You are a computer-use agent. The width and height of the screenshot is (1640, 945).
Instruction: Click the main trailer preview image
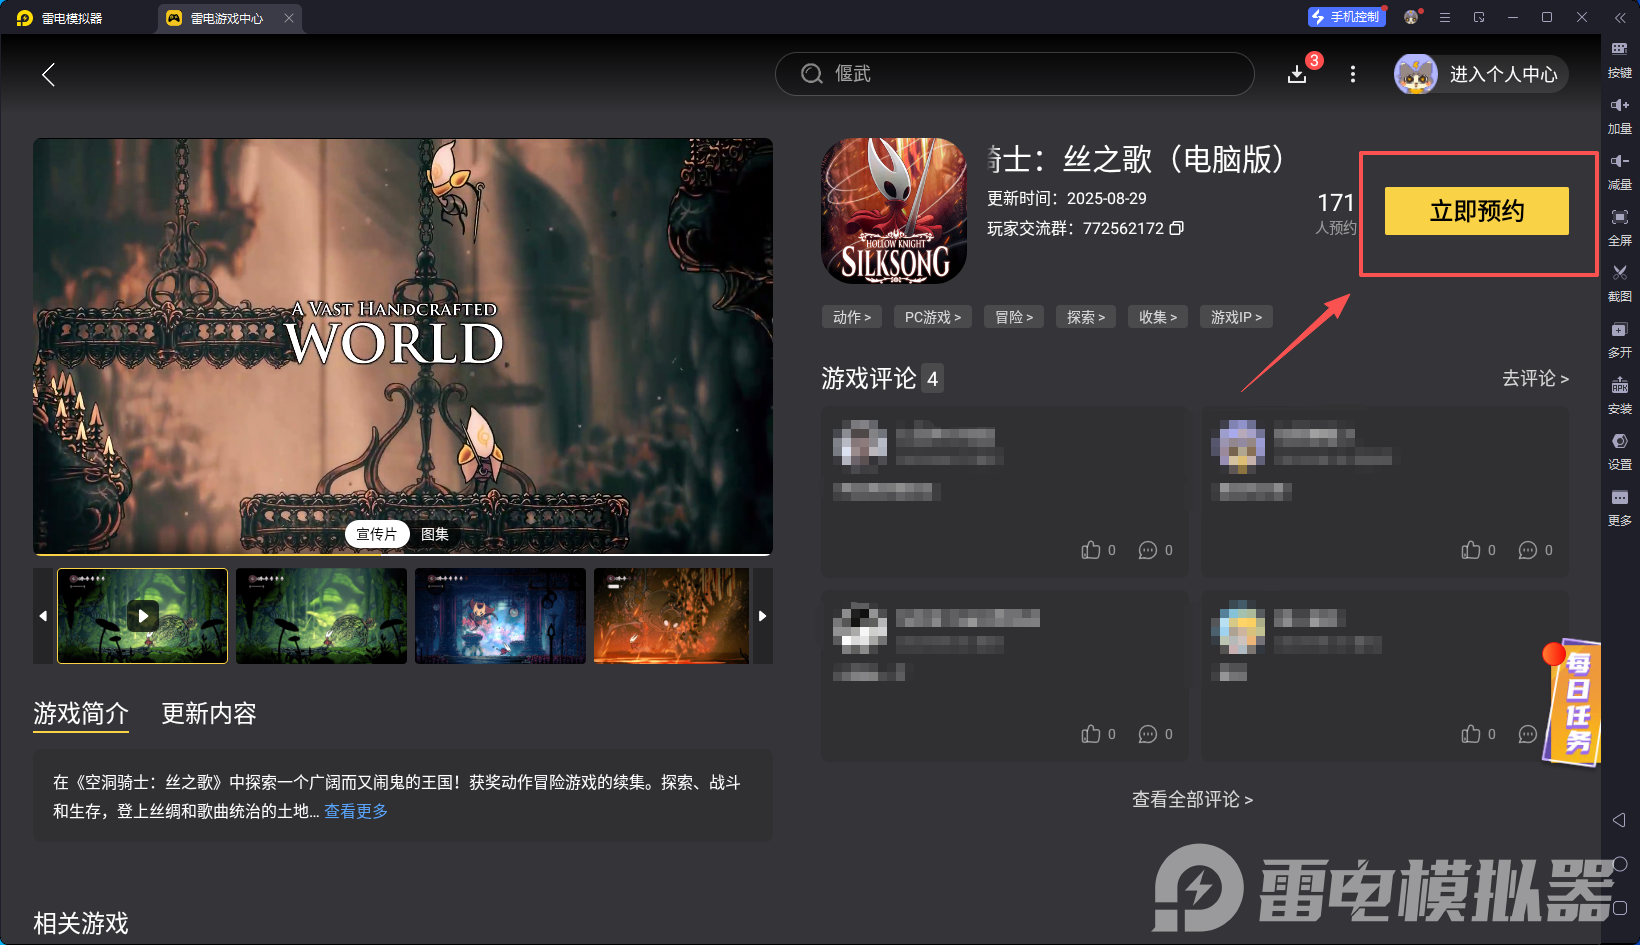click(x=403, y=346)
